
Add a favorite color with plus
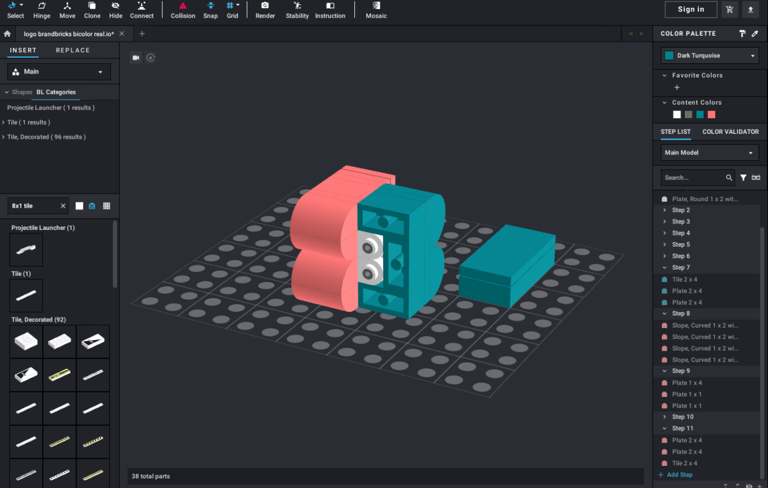pyautogui.click(x=677, y=88)
